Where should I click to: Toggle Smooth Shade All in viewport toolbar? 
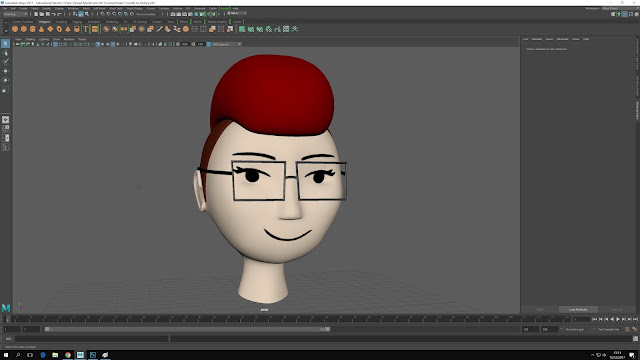coord(98,44)
